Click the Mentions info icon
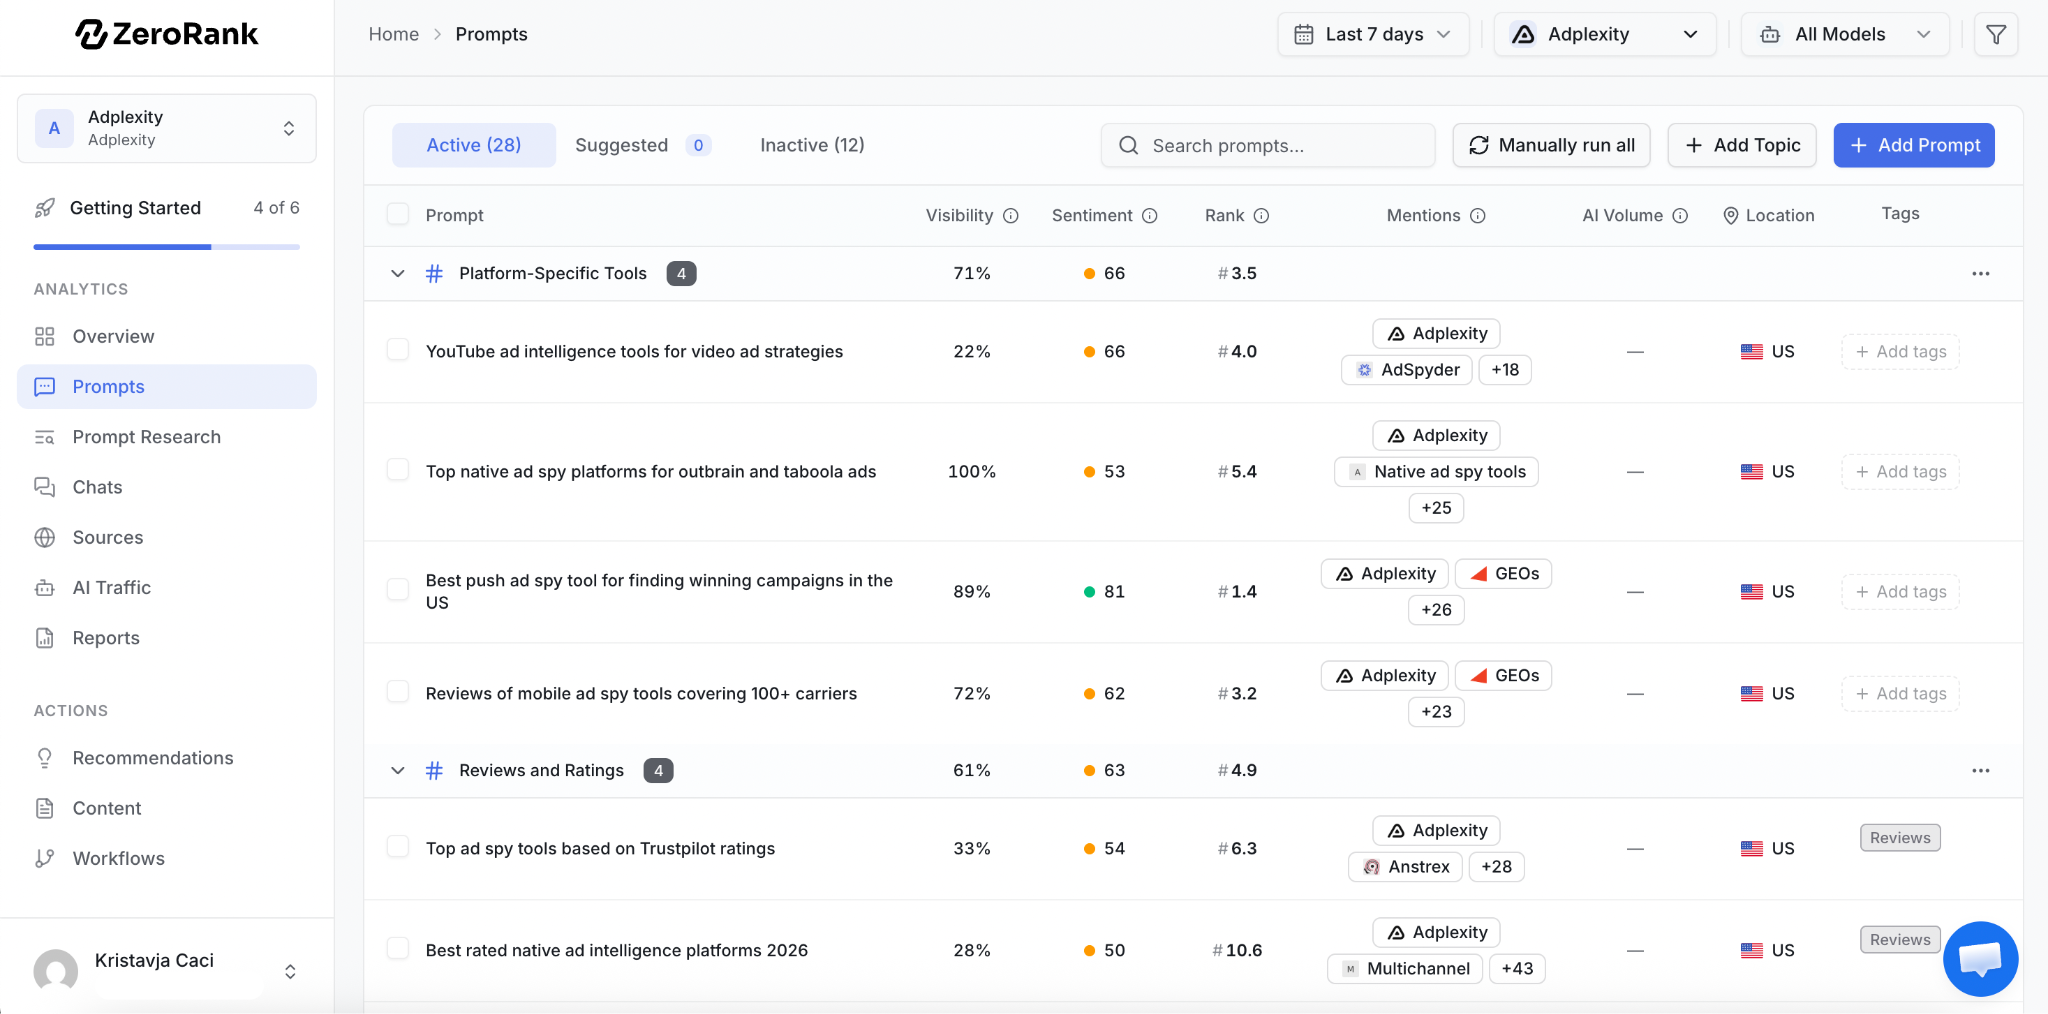 (1478, 216)
